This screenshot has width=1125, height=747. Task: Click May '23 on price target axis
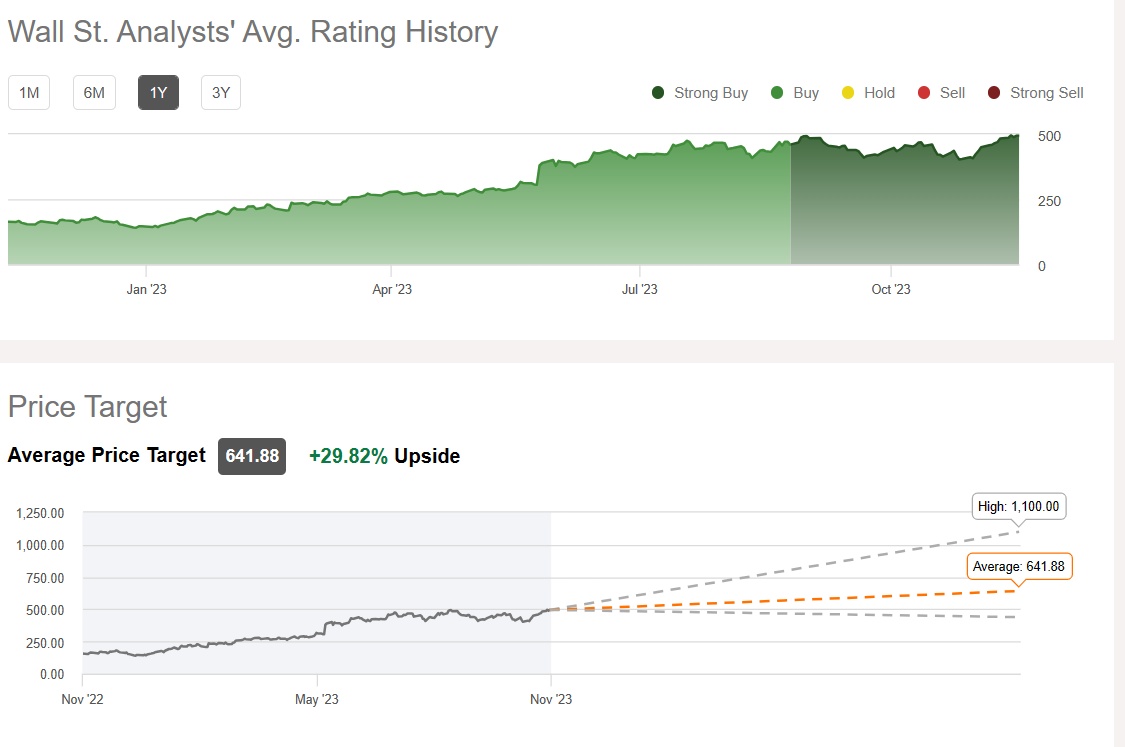[x=318, y=699]
